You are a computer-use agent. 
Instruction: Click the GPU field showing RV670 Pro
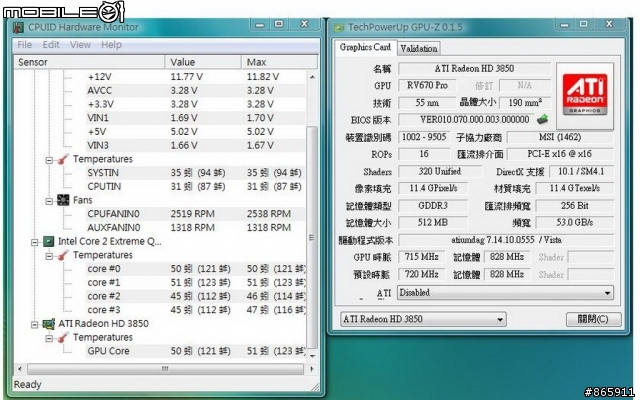tap(427, 85)
